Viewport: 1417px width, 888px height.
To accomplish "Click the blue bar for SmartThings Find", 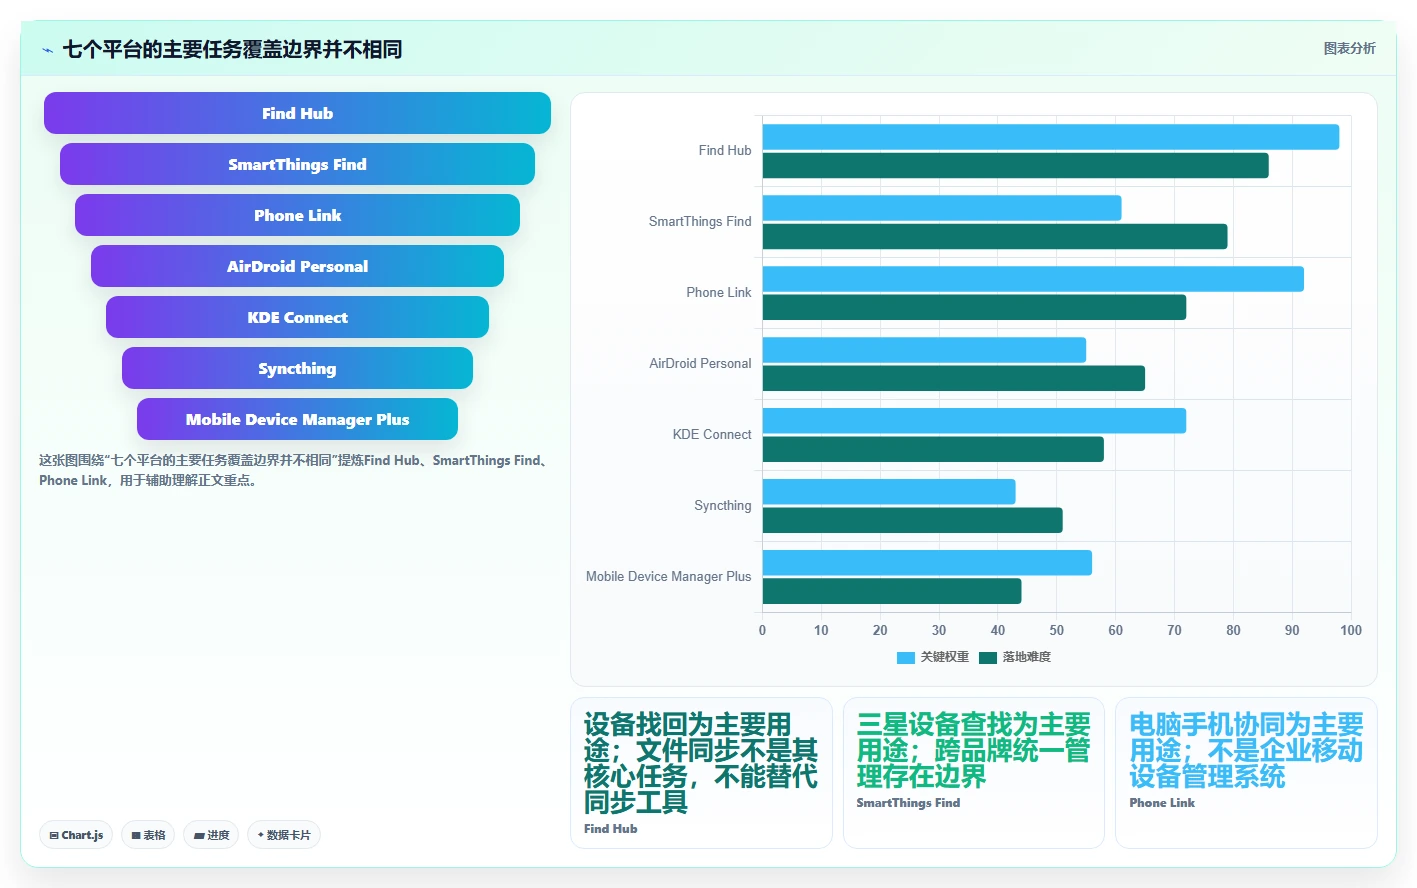I will coord(942,208).
